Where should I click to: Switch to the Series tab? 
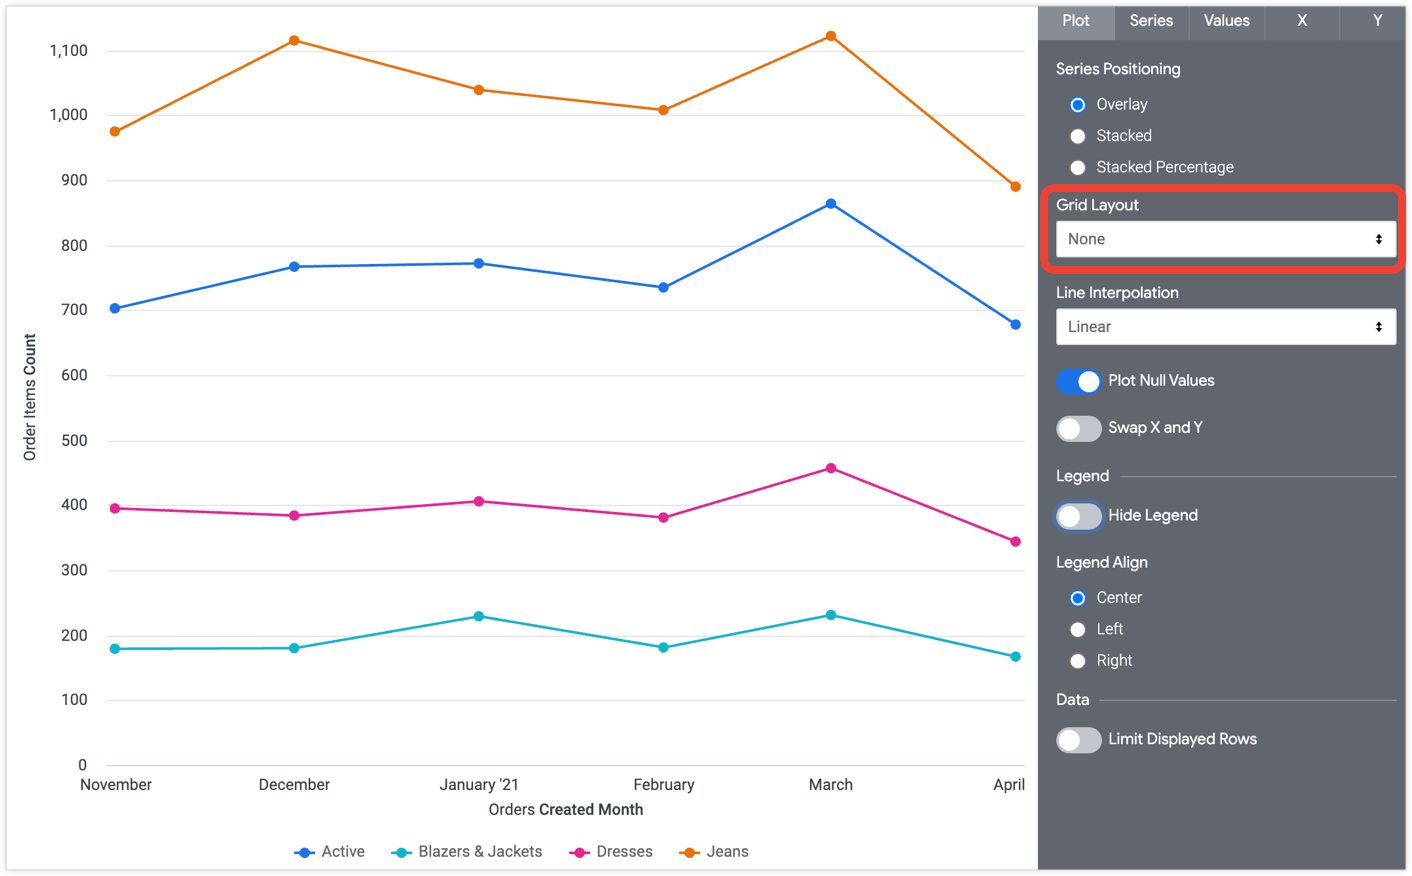(x=1151, y=21)
